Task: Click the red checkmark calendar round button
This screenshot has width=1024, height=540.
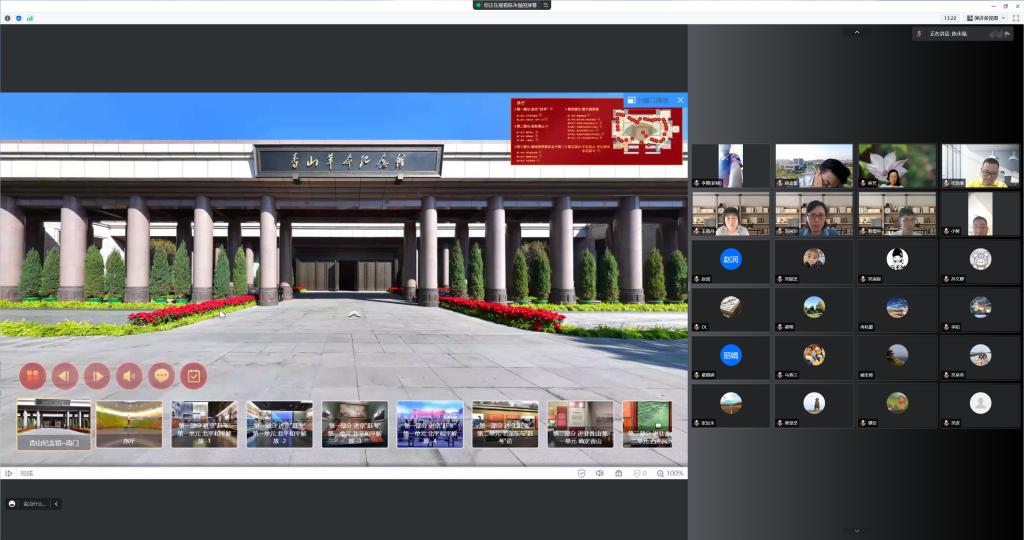Action: tap(193, 376)
